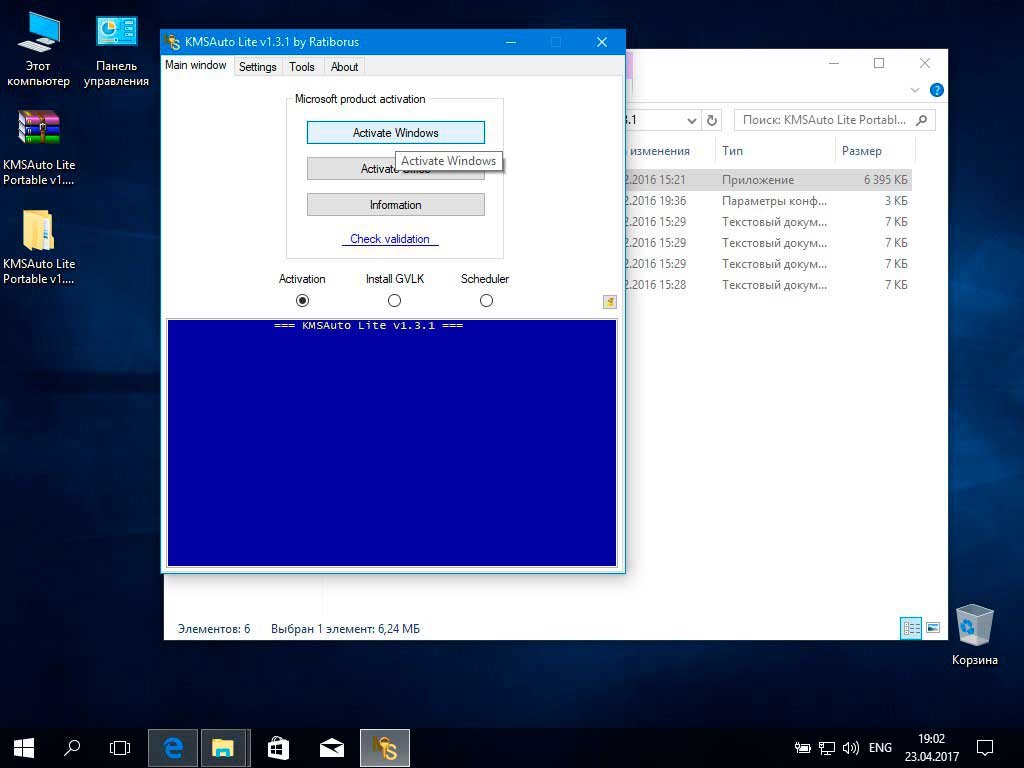Switch input language ENG indicator
This screenshot has width=1024, height=768.
click(x=880, y=748)
